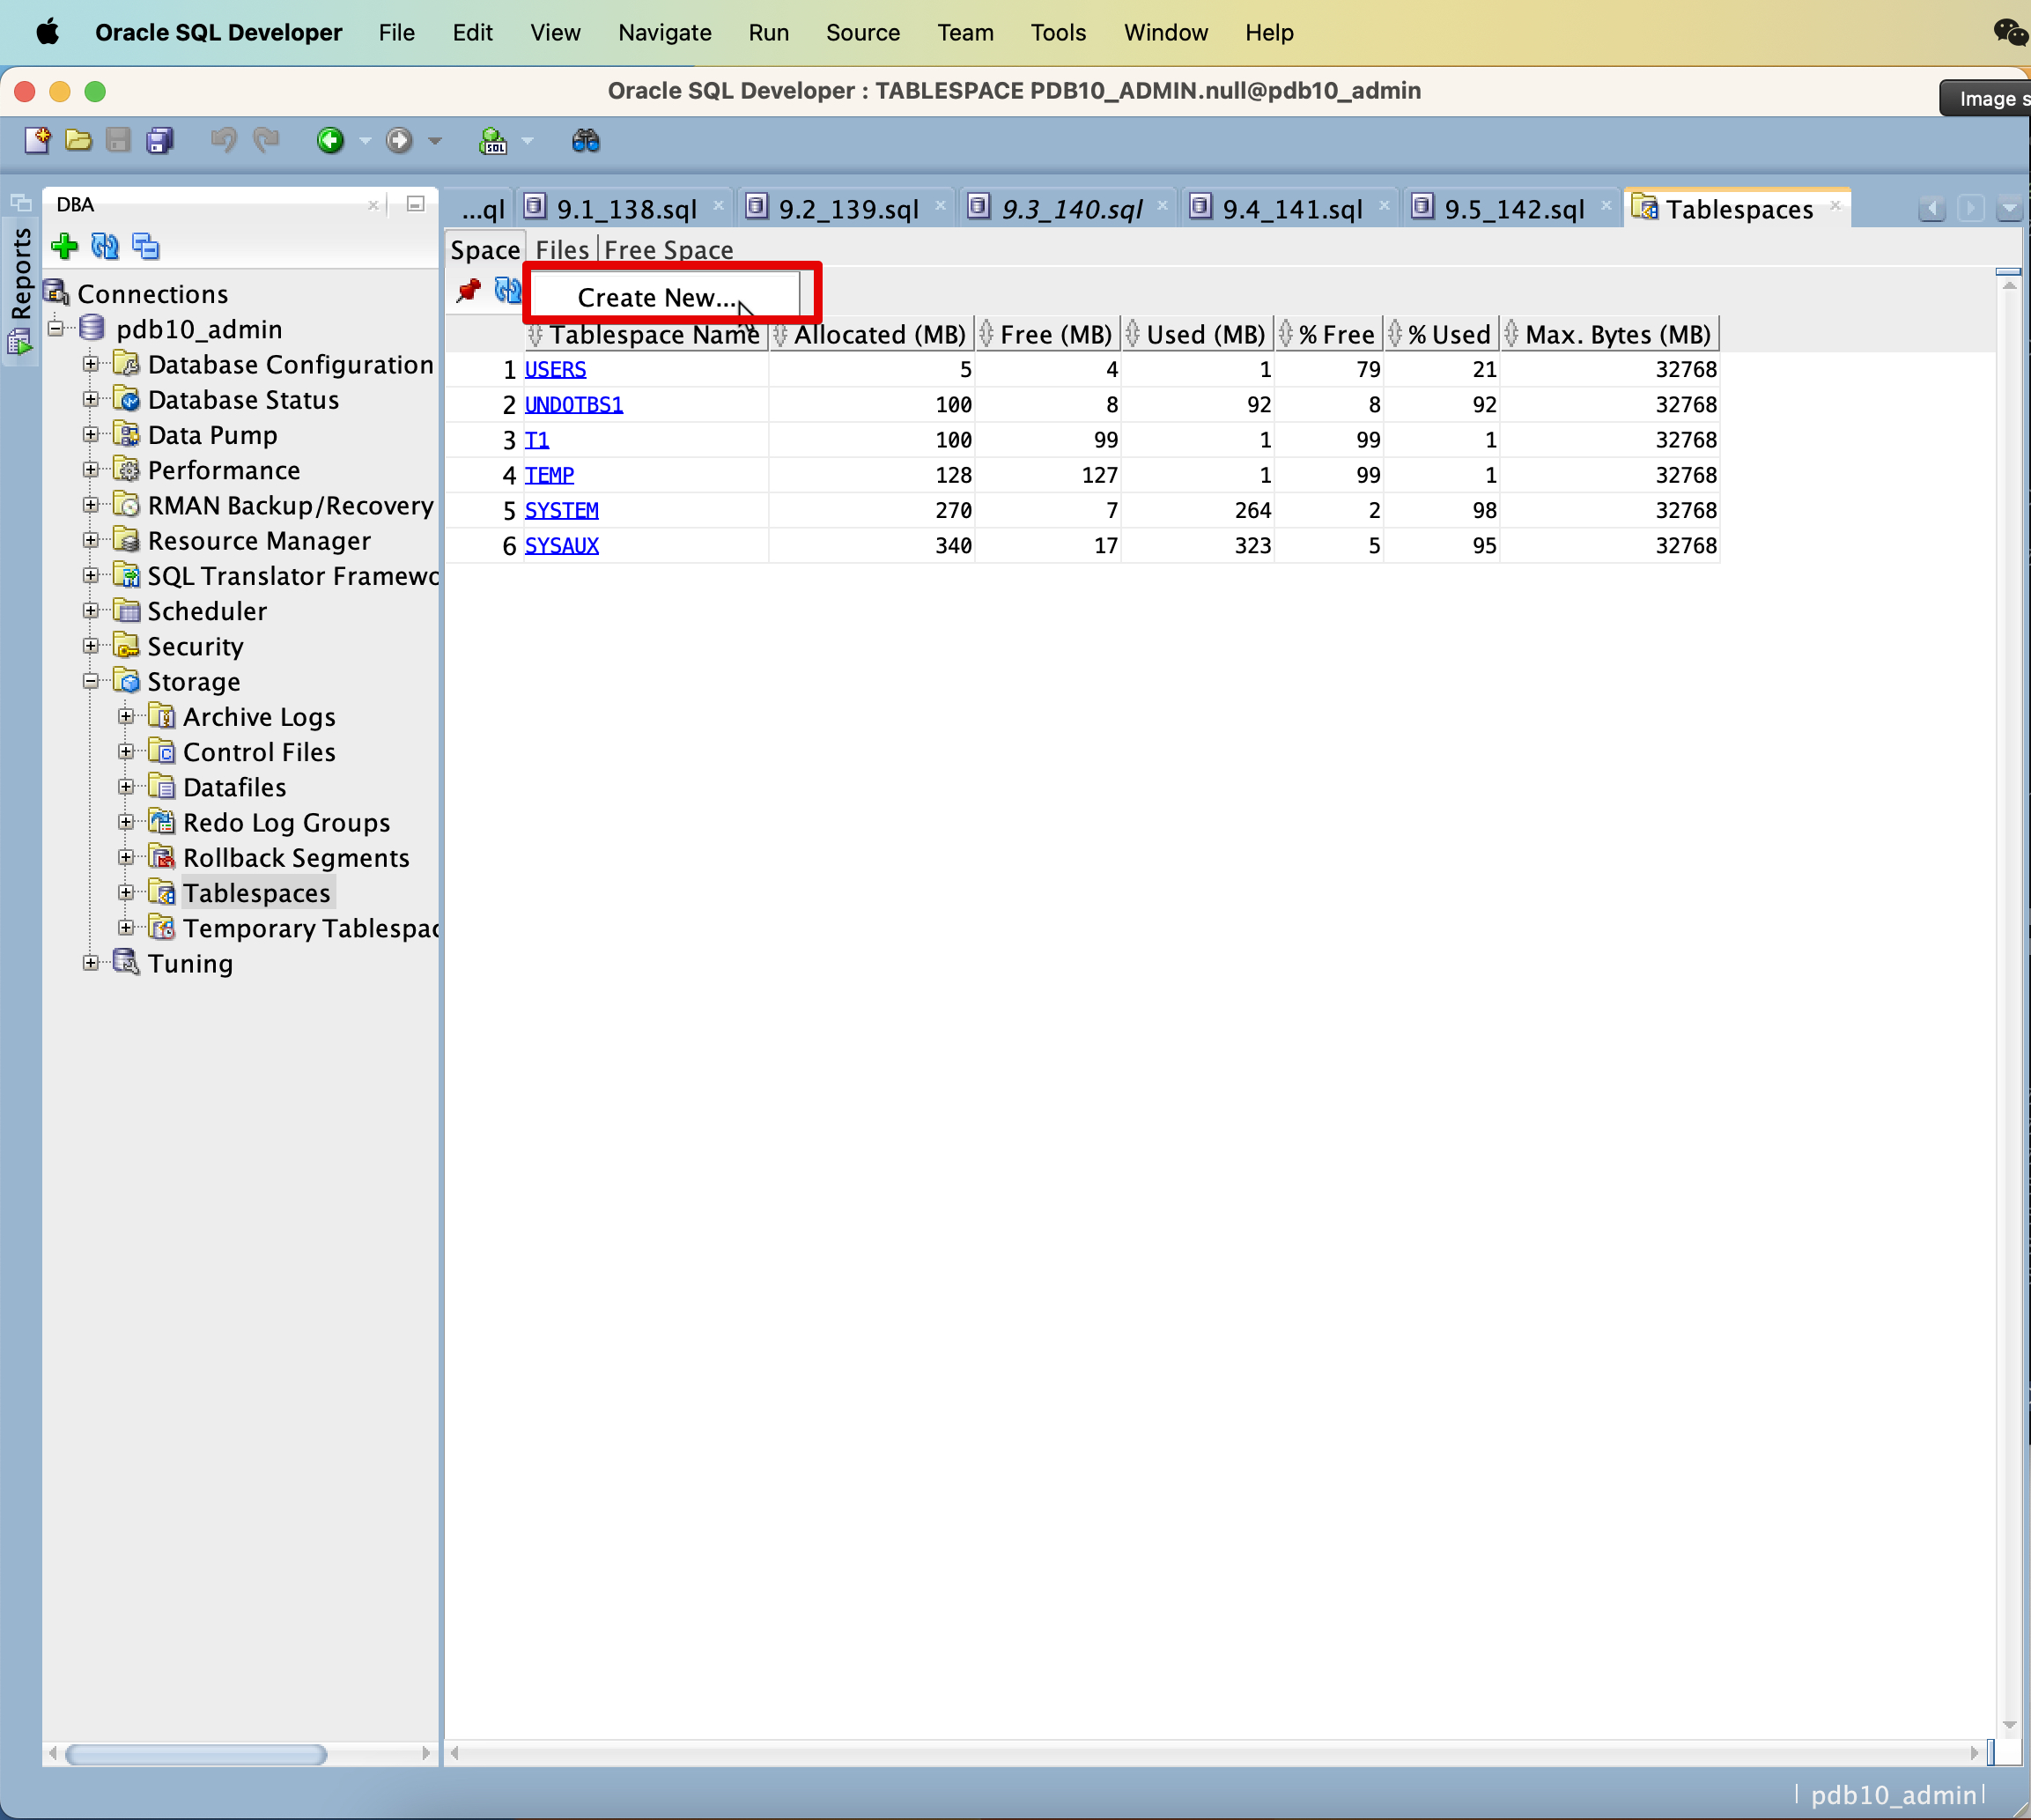This screenshot has height=1820, width=2031.
Task: Click the Save All toolbar icon
Action: (x=159, y=141)
